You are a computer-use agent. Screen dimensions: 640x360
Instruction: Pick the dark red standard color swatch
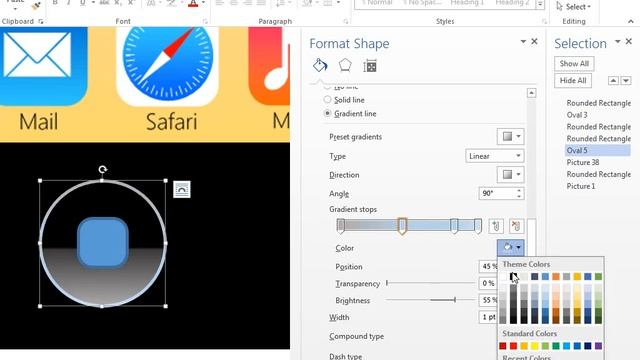point(503,346)
